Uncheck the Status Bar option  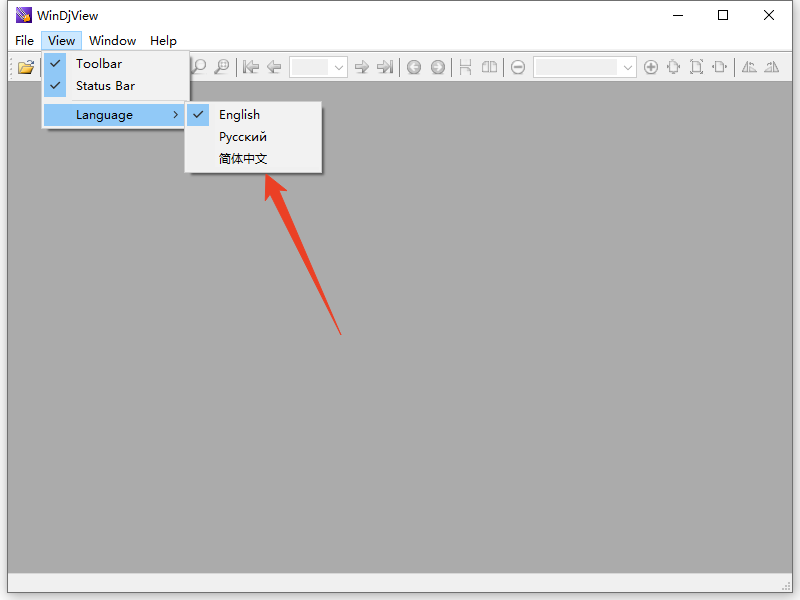105,86
